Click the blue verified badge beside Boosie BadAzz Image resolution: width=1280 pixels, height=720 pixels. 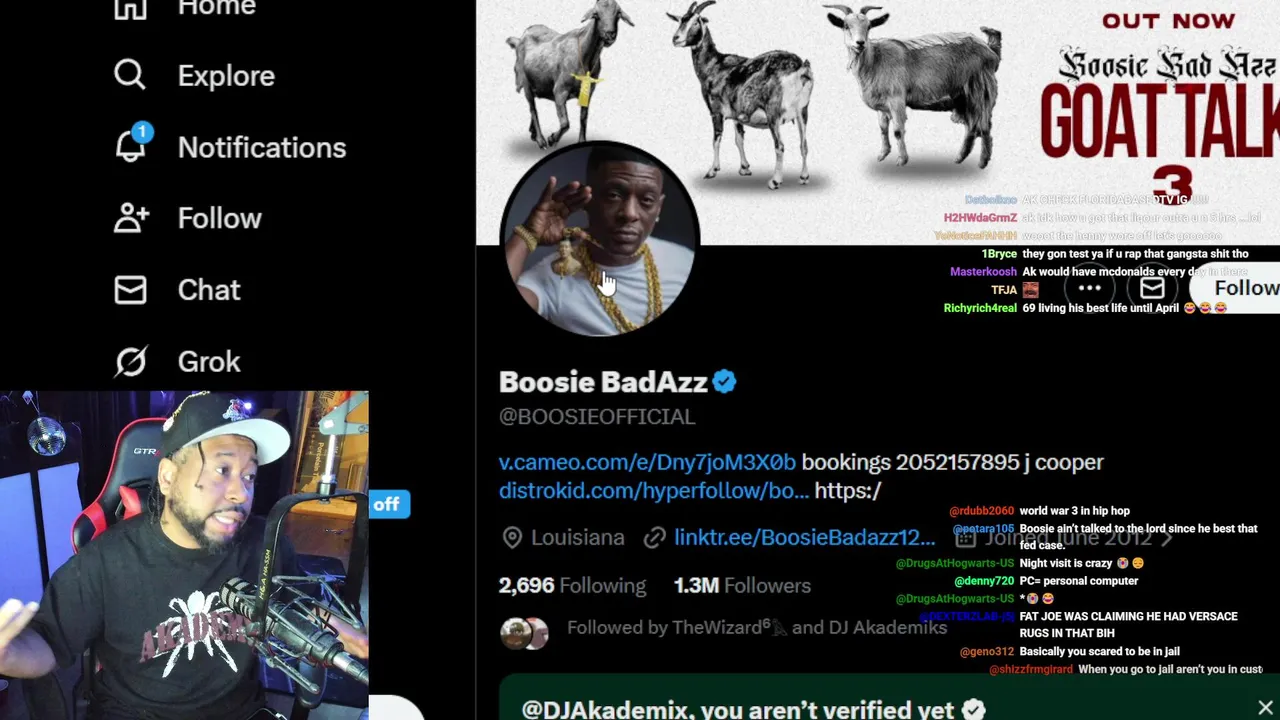tap(725, 382)
